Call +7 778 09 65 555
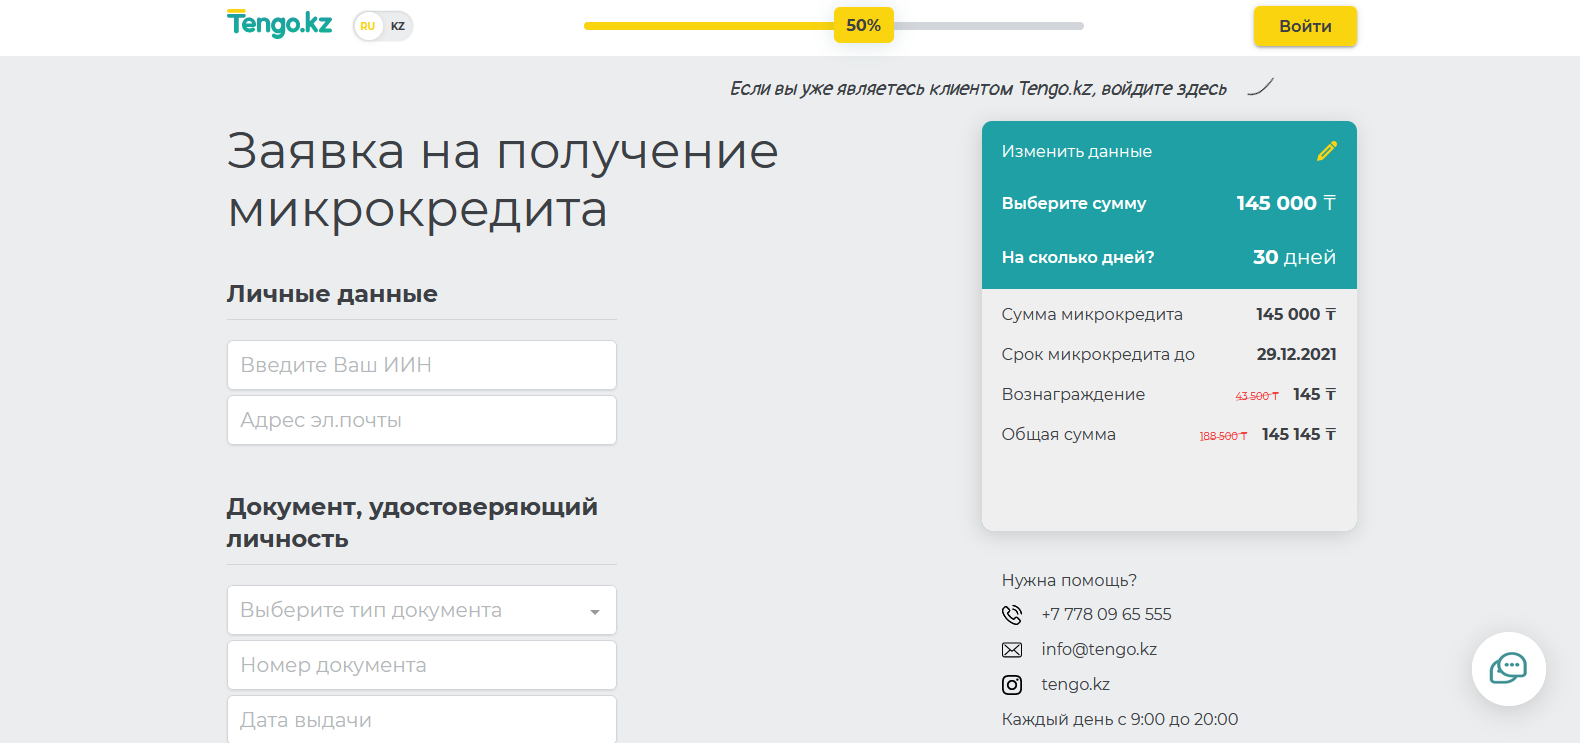This screenshot has width=1580, height=743. coord(1106,614)
